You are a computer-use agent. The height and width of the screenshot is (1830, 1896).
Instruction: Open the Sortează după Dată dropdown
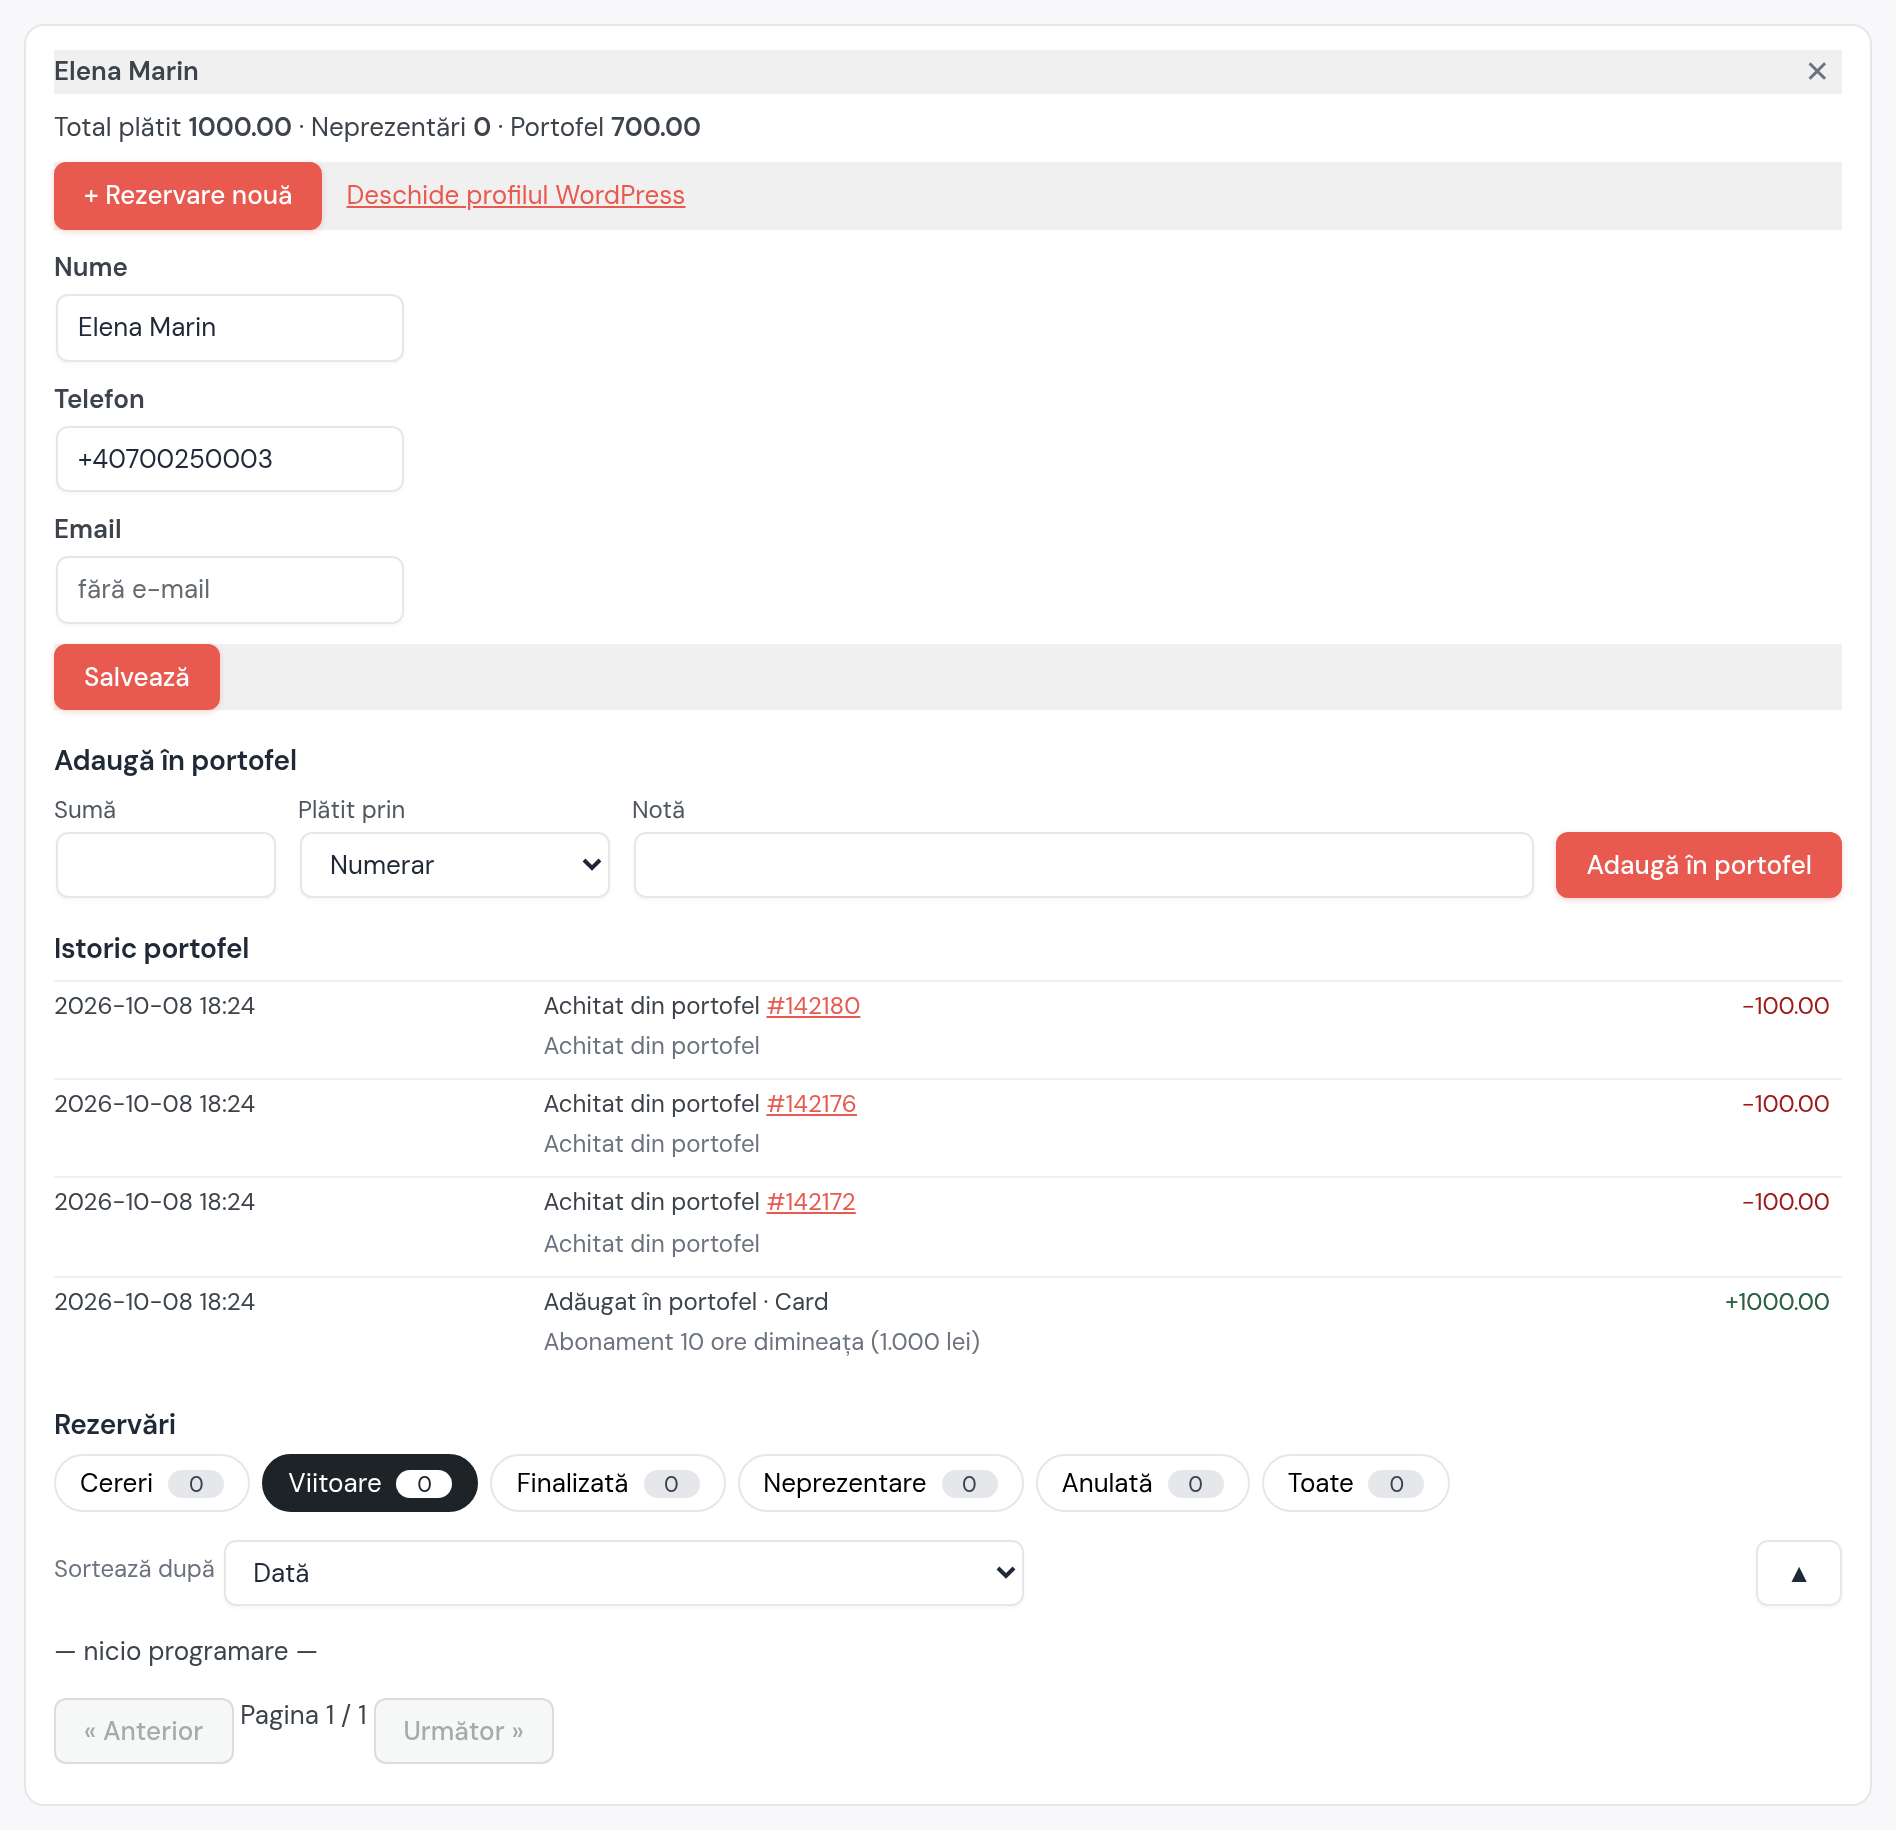[624, 1573]
